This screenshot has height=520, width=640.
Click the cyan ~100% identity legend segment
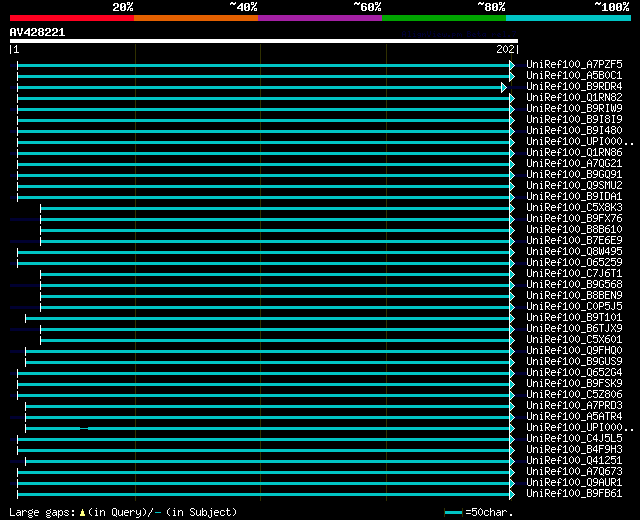coord(569,18)
